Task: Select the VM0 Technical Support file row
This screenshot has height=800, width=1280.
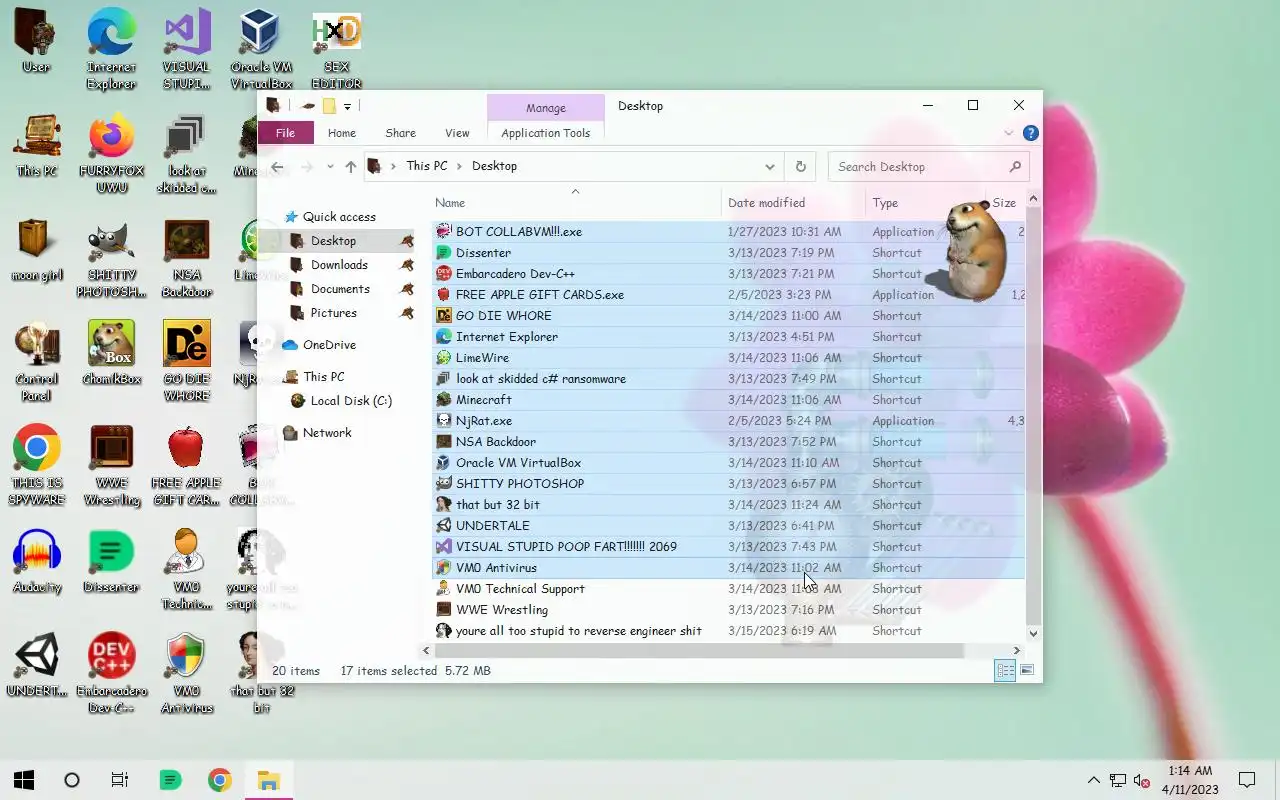Action: click(x=729, y=589)
